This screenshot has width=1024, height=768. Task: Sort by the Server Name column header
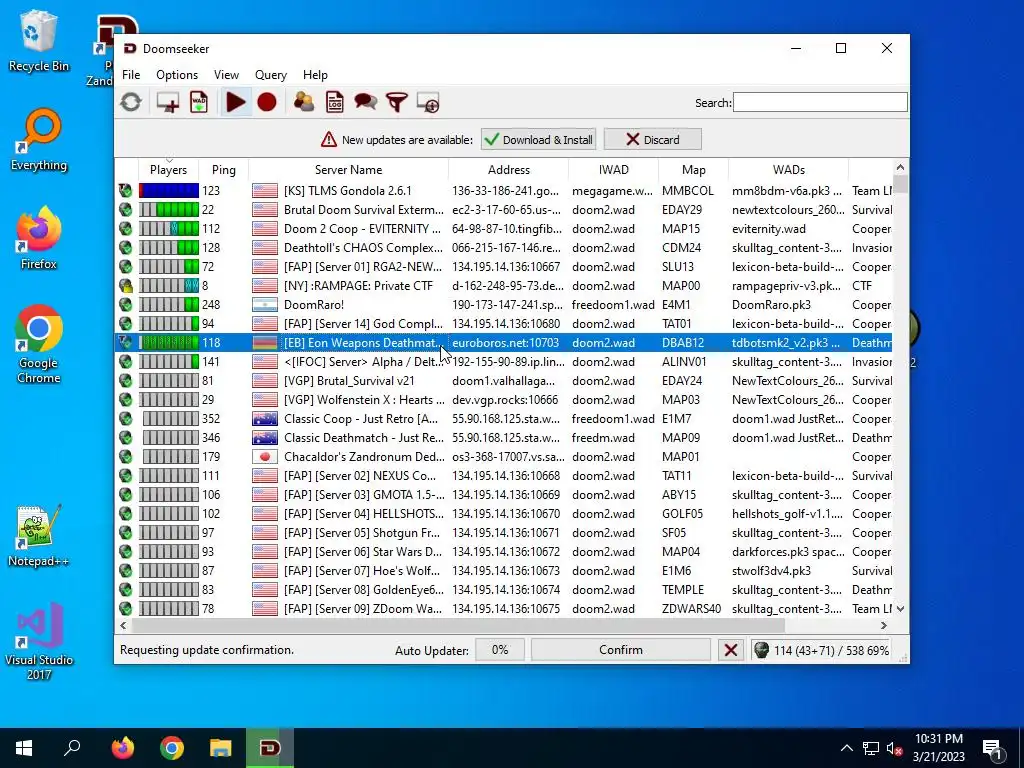(x=348, y=170)
